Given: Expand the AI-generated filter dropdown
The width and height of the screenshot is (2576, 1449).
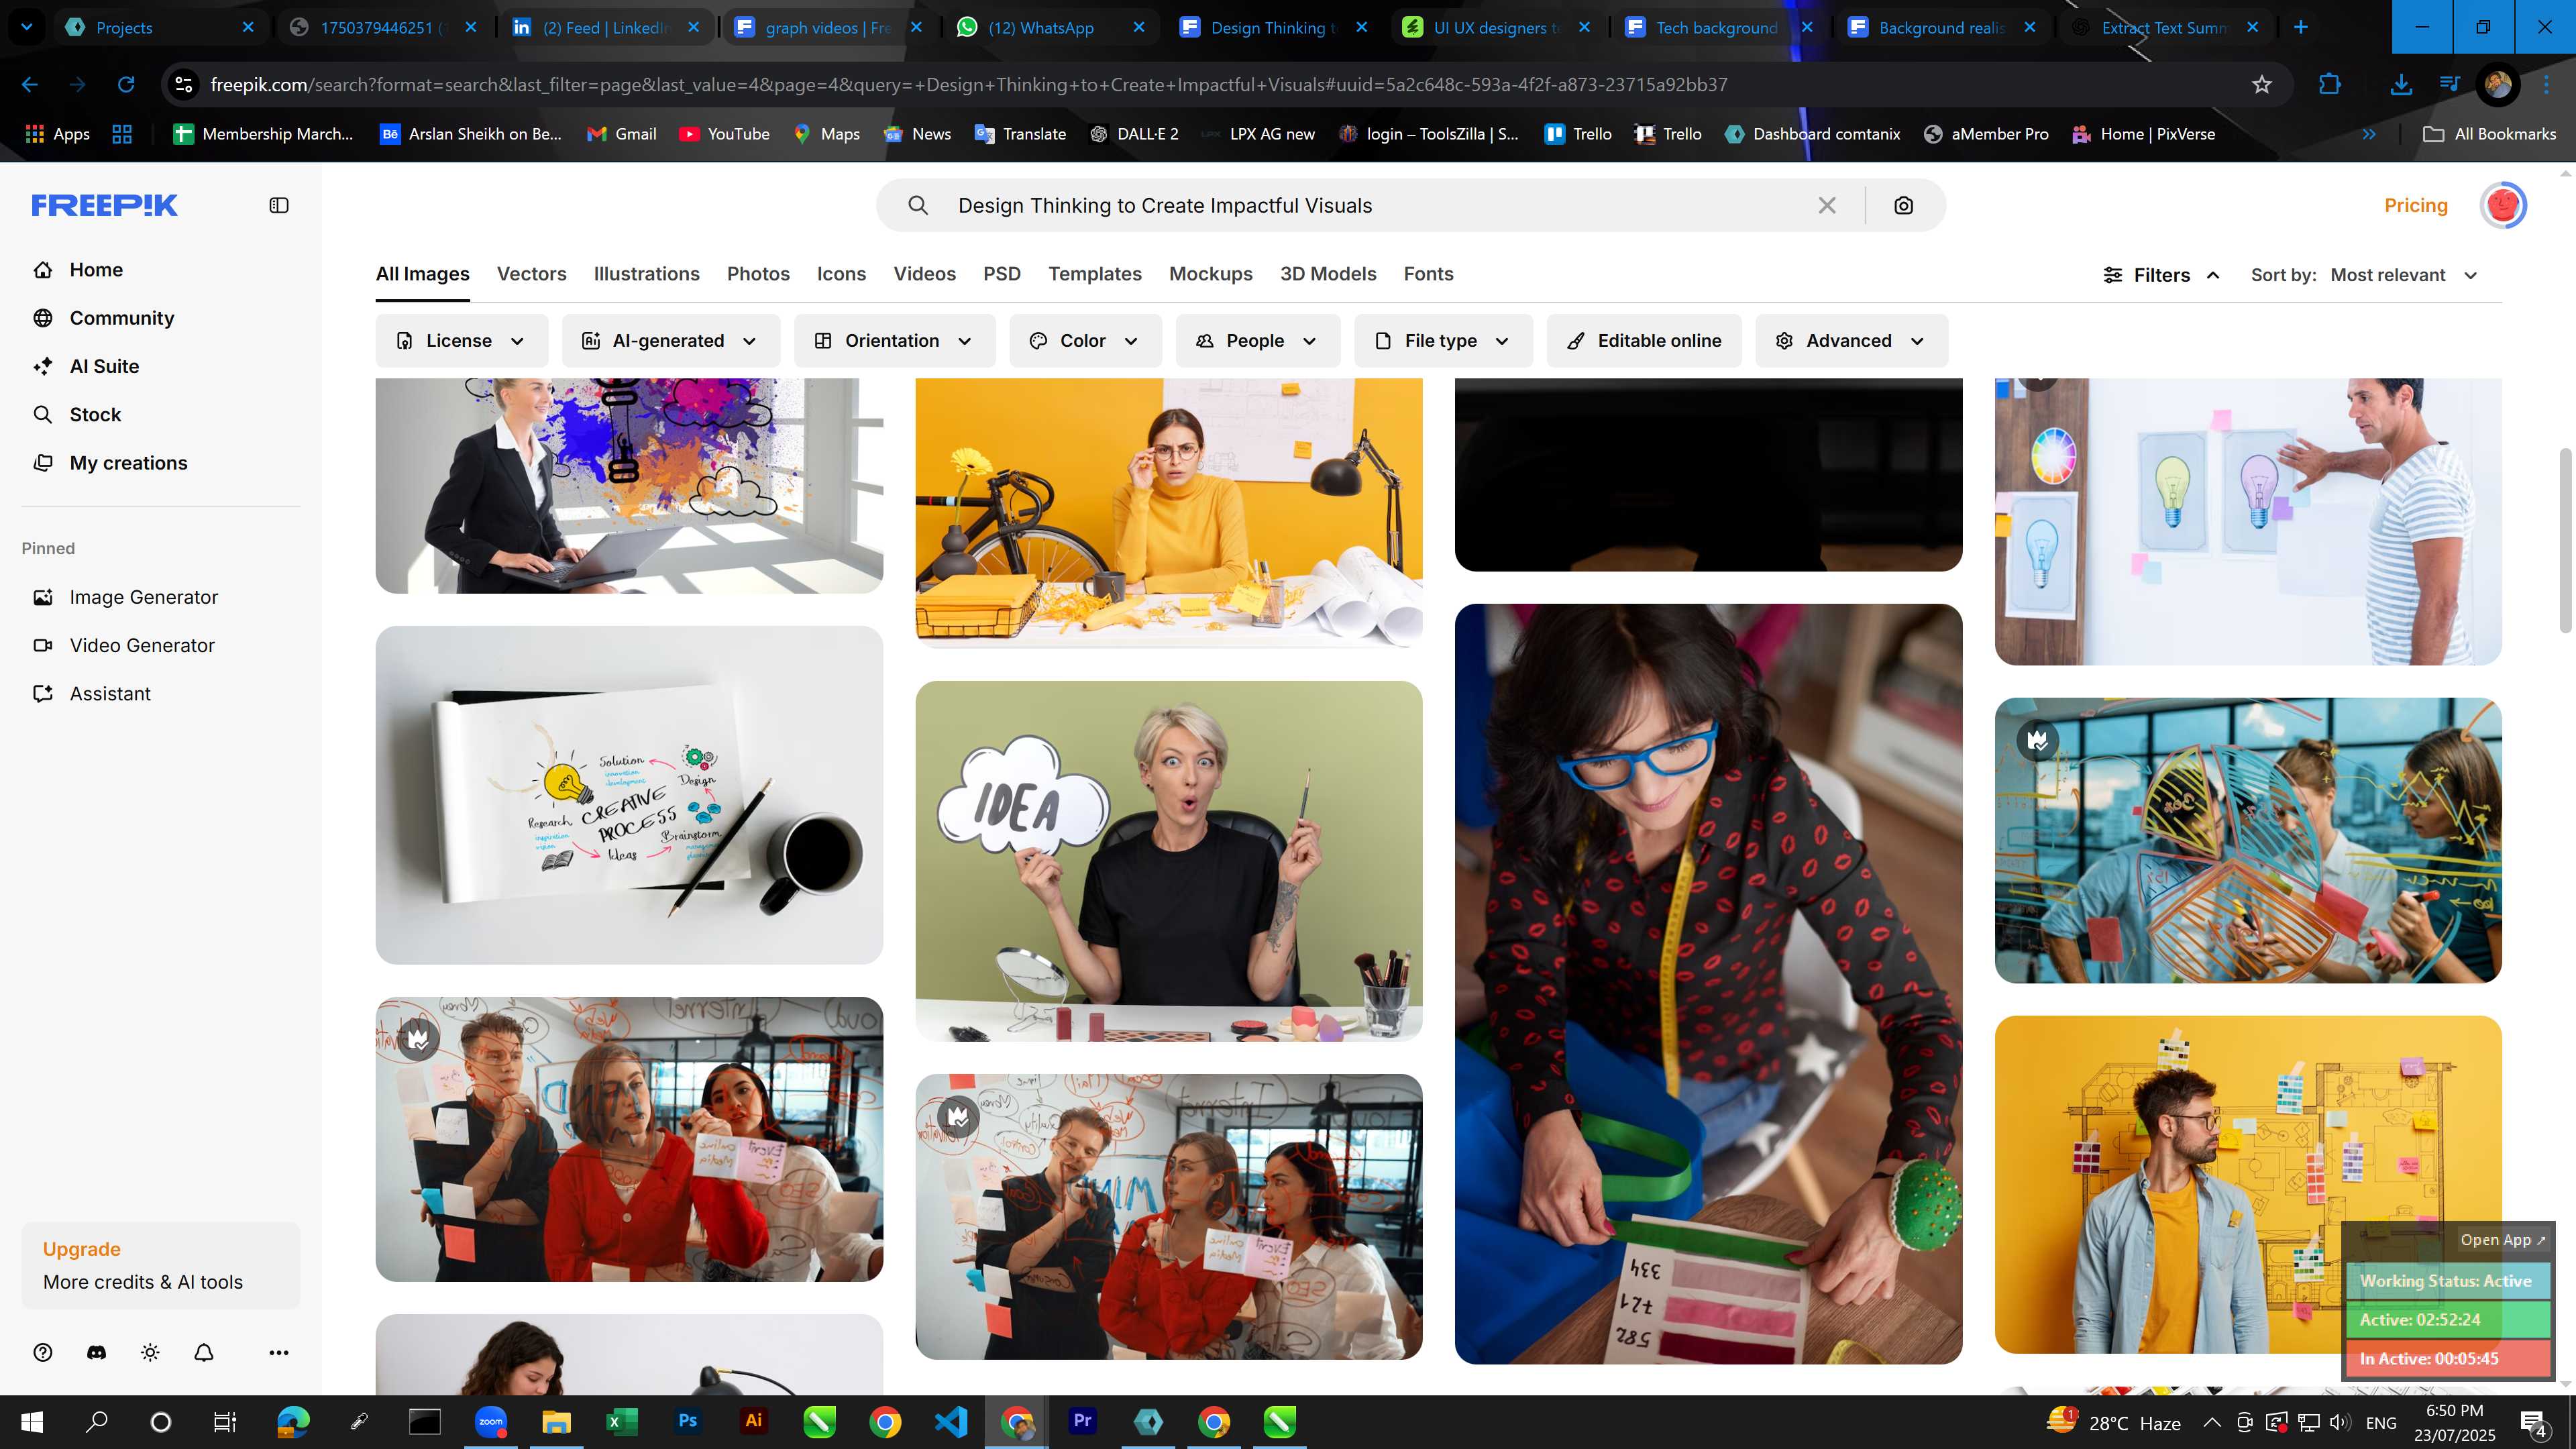Looking at the screenshot, I should [x=671, y=341].
